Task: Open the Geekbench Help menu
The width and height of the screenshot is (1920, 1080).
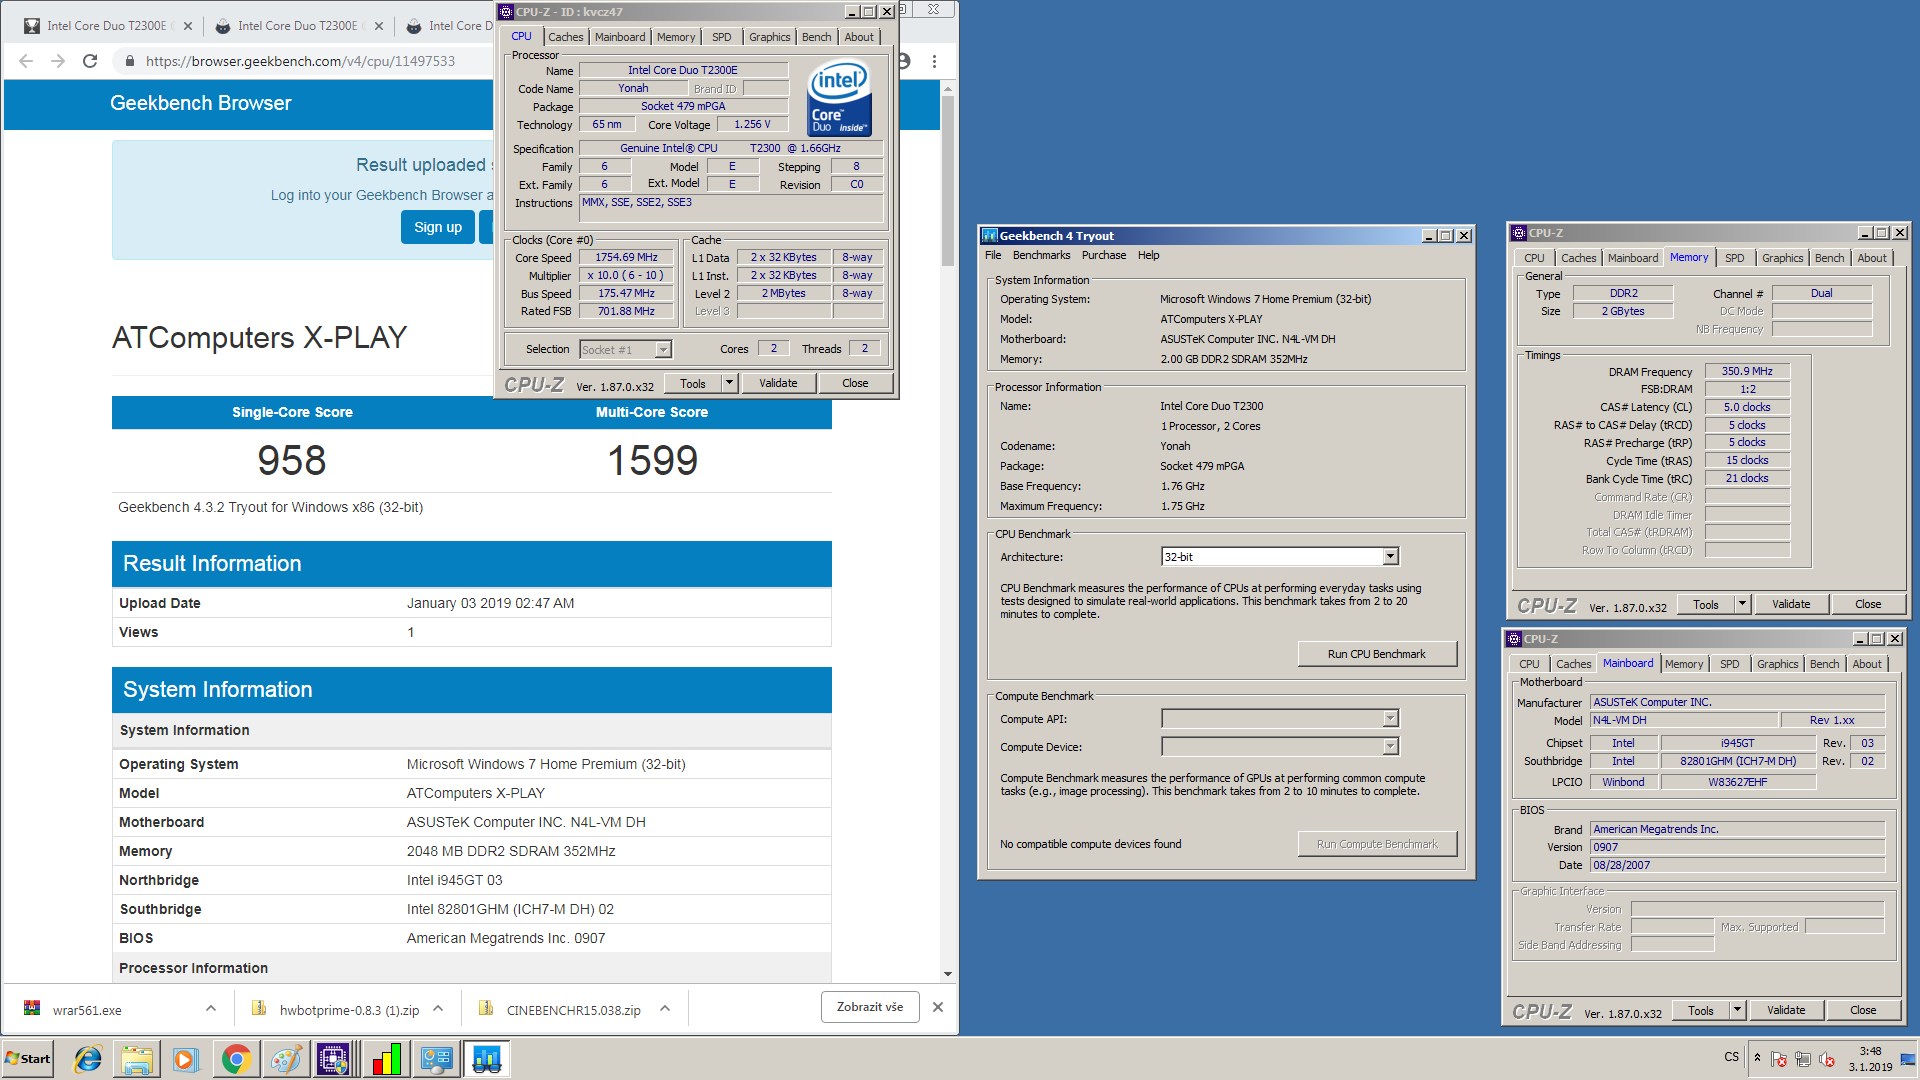Action: click(1148, 256)
